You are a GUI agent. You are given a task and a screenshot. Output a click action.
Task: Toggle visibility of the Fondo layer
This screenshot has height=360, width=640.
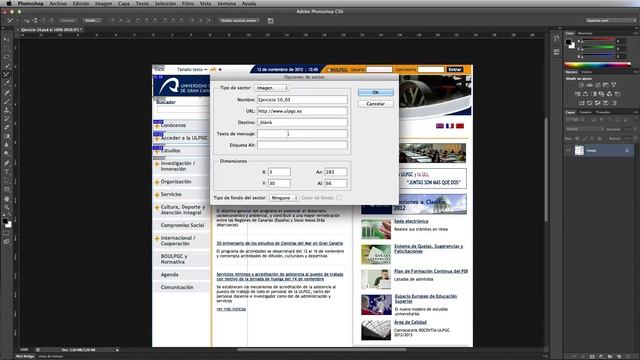568,151
